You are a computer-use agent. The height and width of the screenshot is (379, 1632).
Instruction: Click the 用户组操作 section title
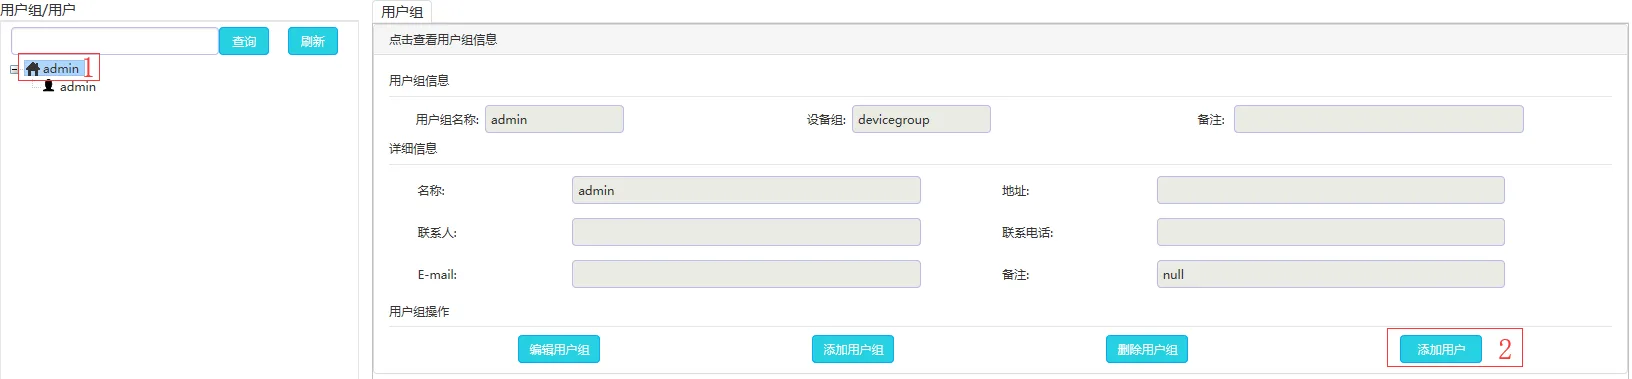(x=419, y=311)
